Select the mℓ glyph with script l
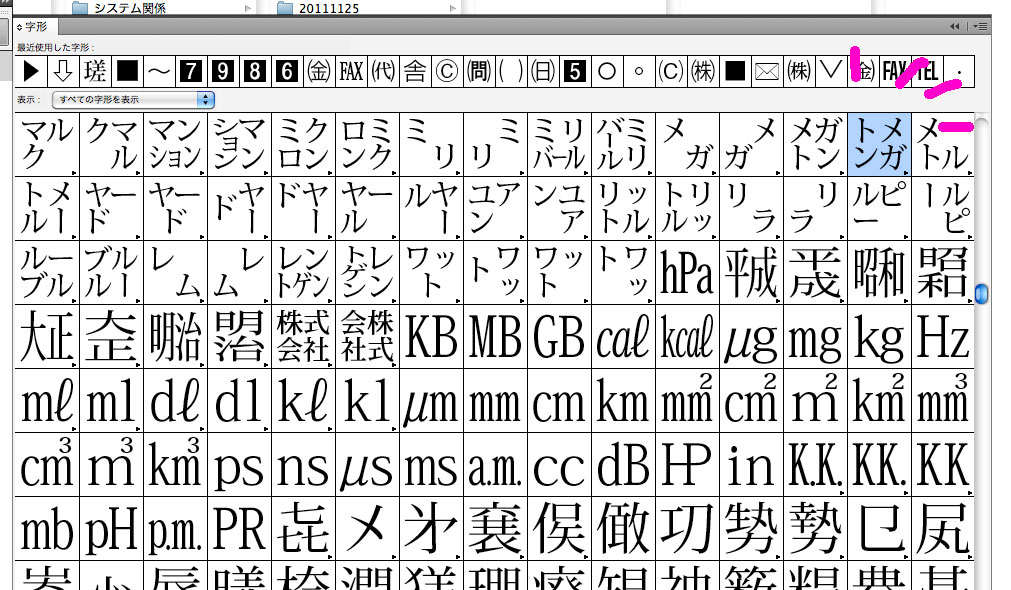Image resolution: width=1011 pixels, height=590 pixels. (47, 400)
